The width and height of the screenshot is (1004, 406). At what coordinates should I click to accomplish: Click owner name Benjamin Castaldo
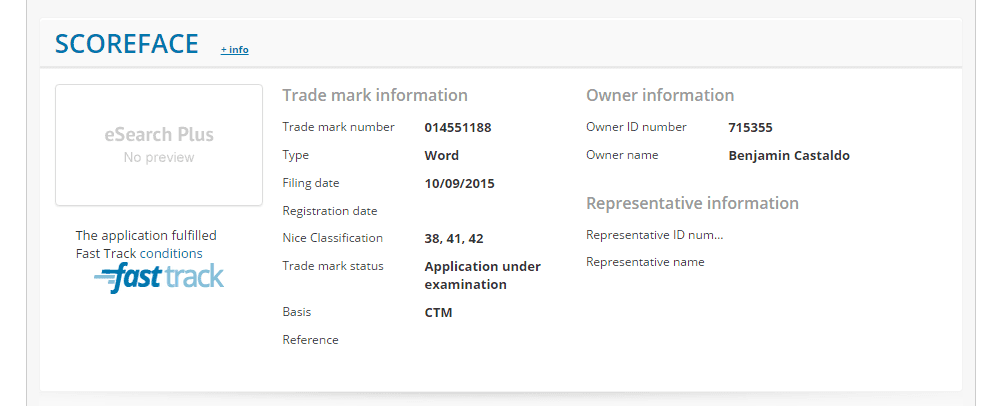tap(789, 156)
